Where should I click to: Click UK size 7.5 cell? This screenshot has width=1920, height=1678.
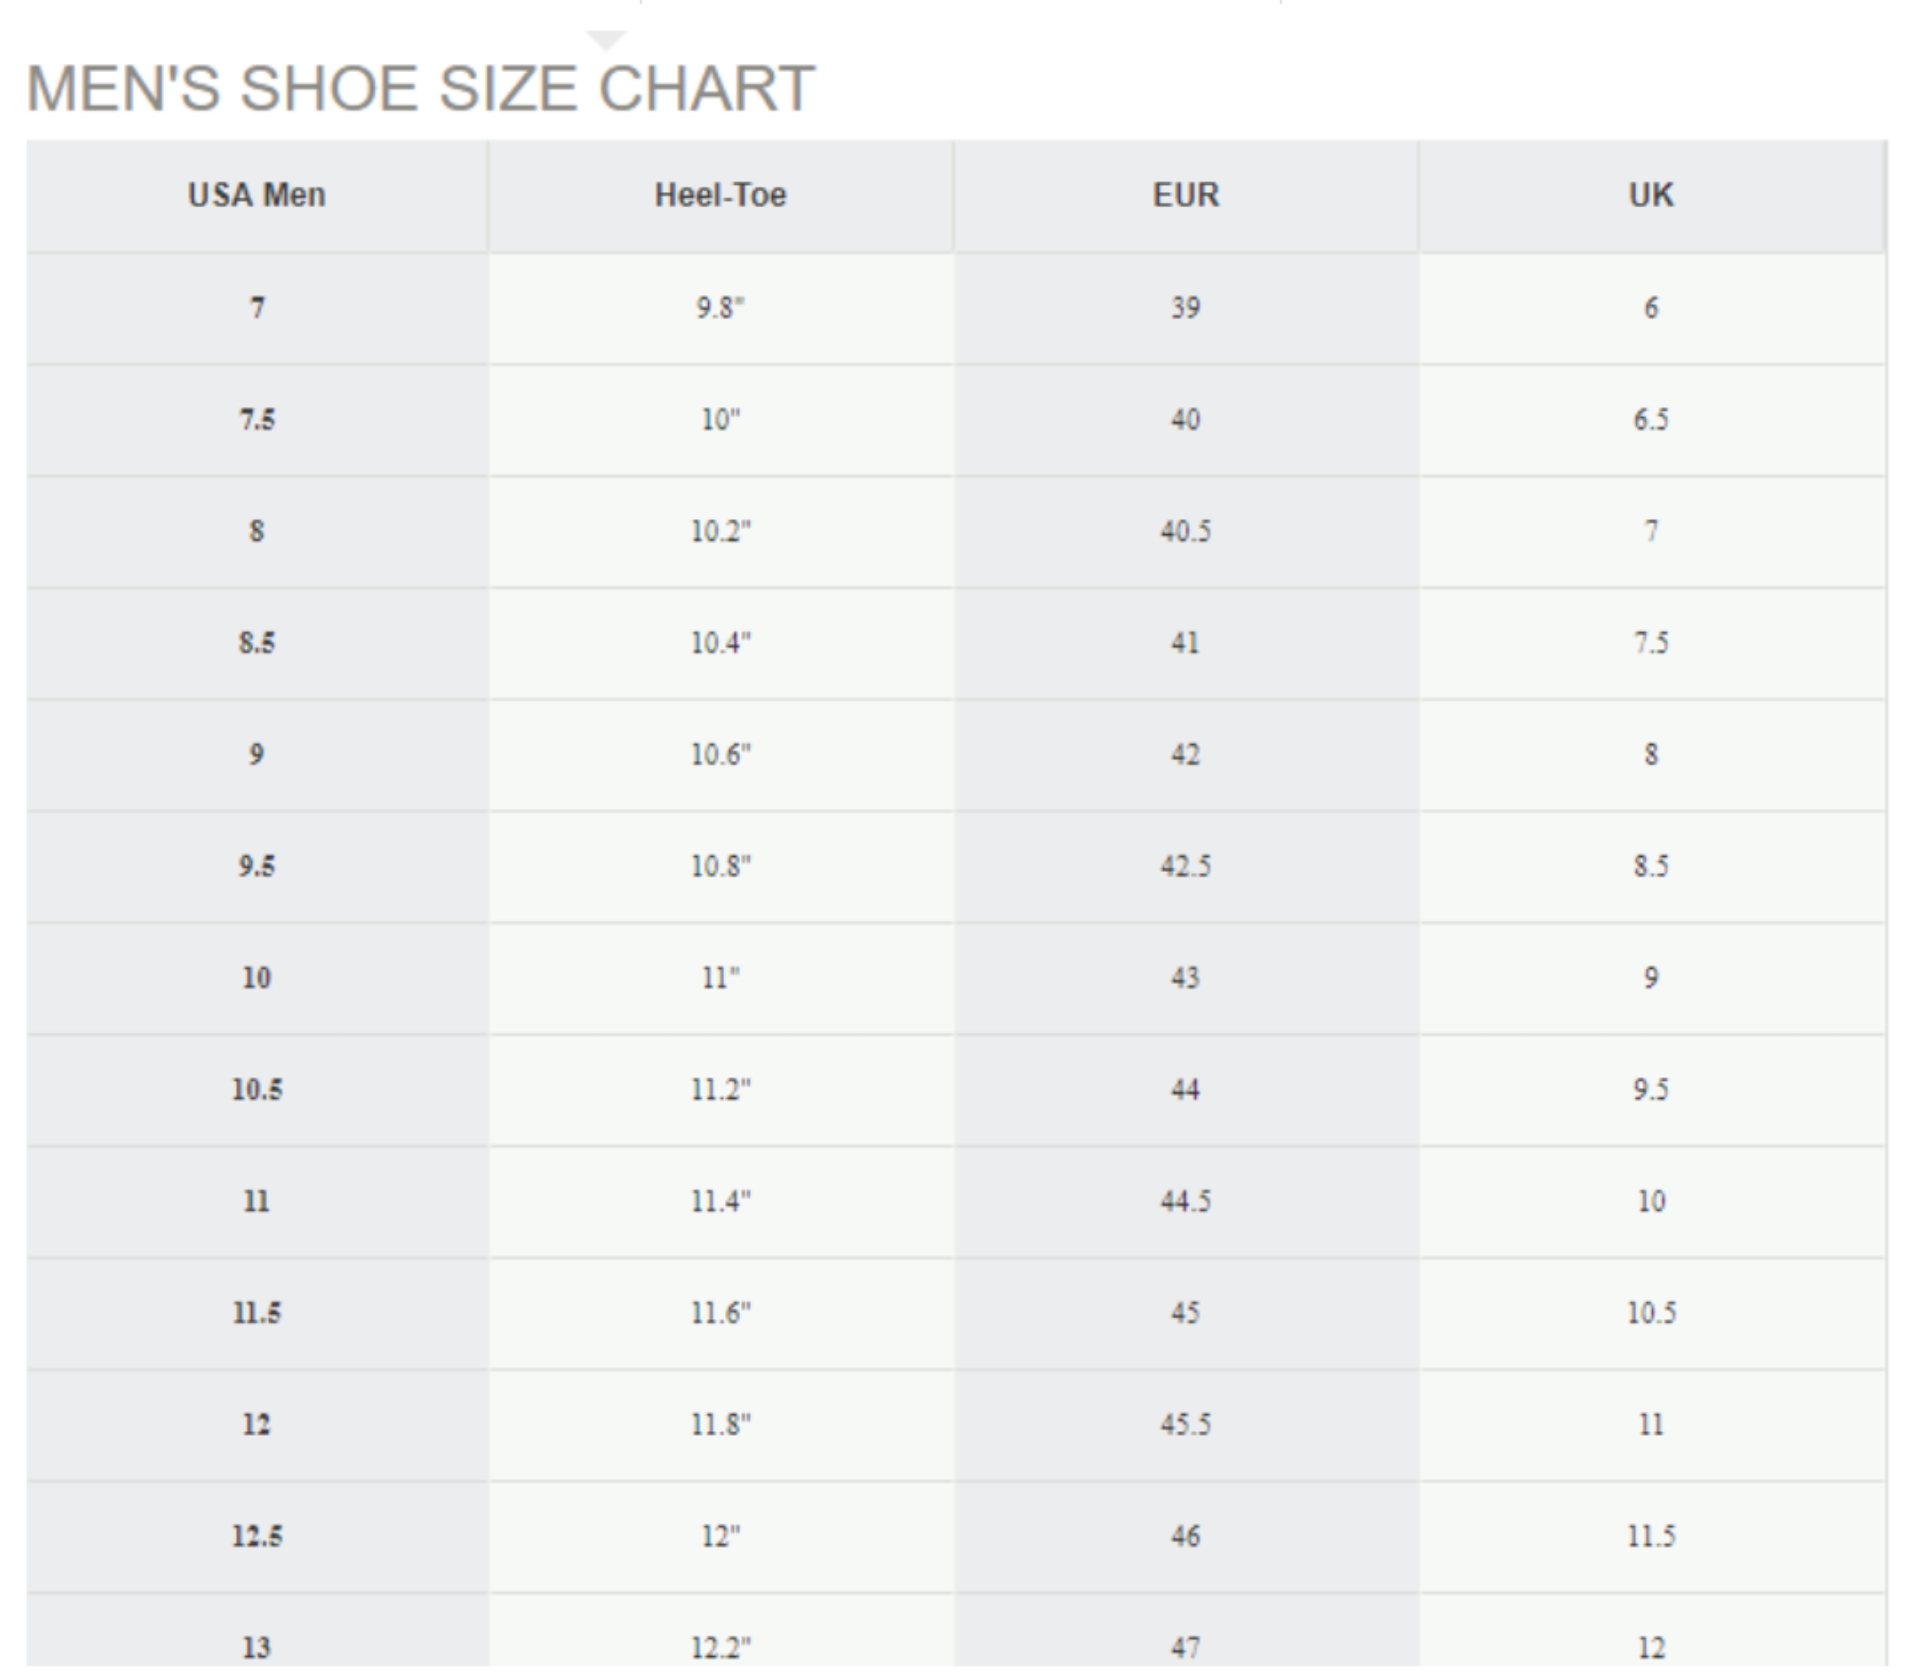point(1651,642)
